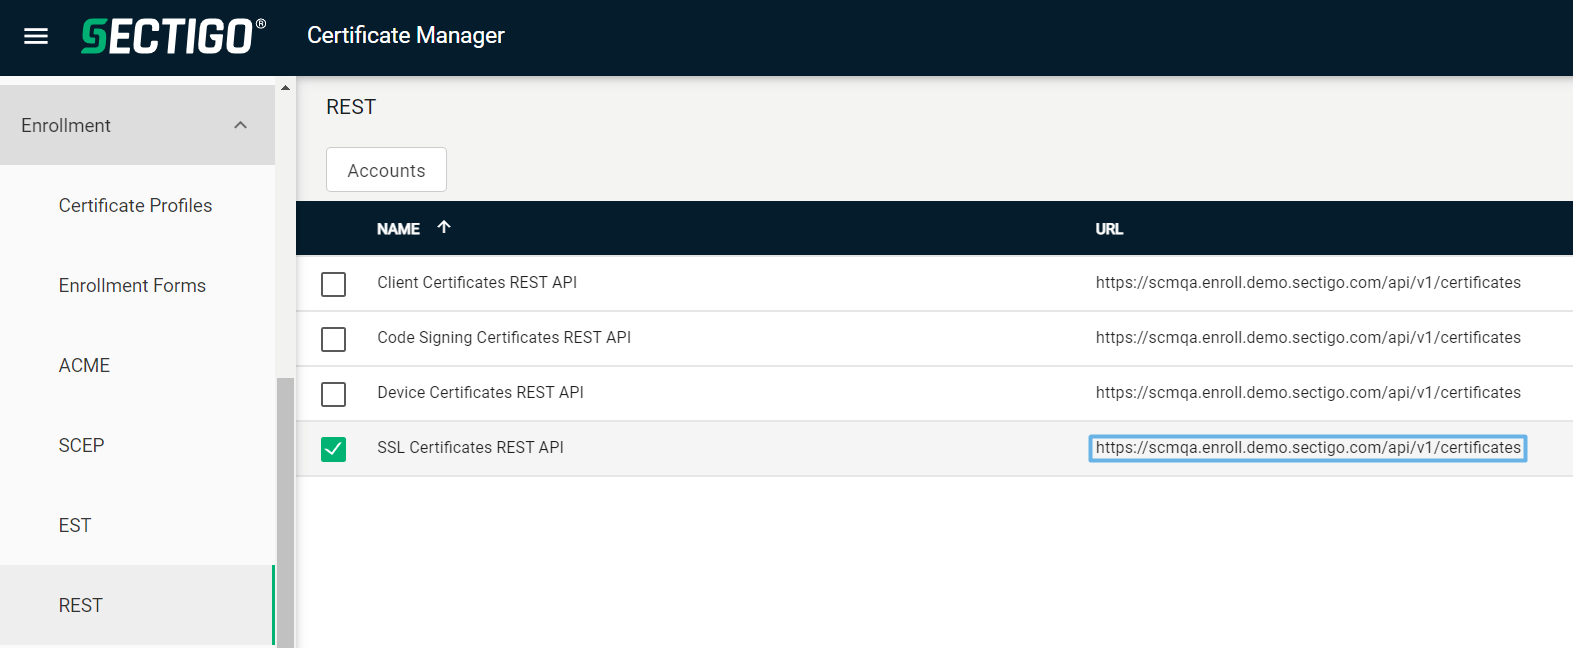
Task: Click the ascending sort arrow beside NAME
Action: pos(444,227)
